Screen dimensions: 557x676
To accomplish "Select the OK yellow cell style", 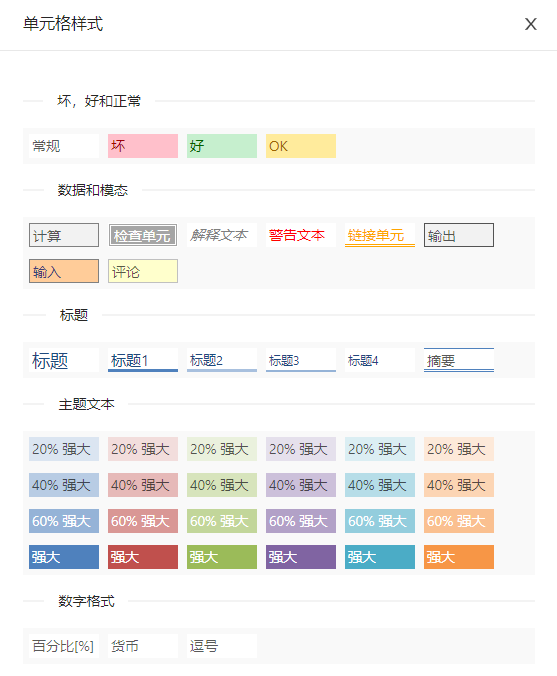I will click(x=300, y=146).
